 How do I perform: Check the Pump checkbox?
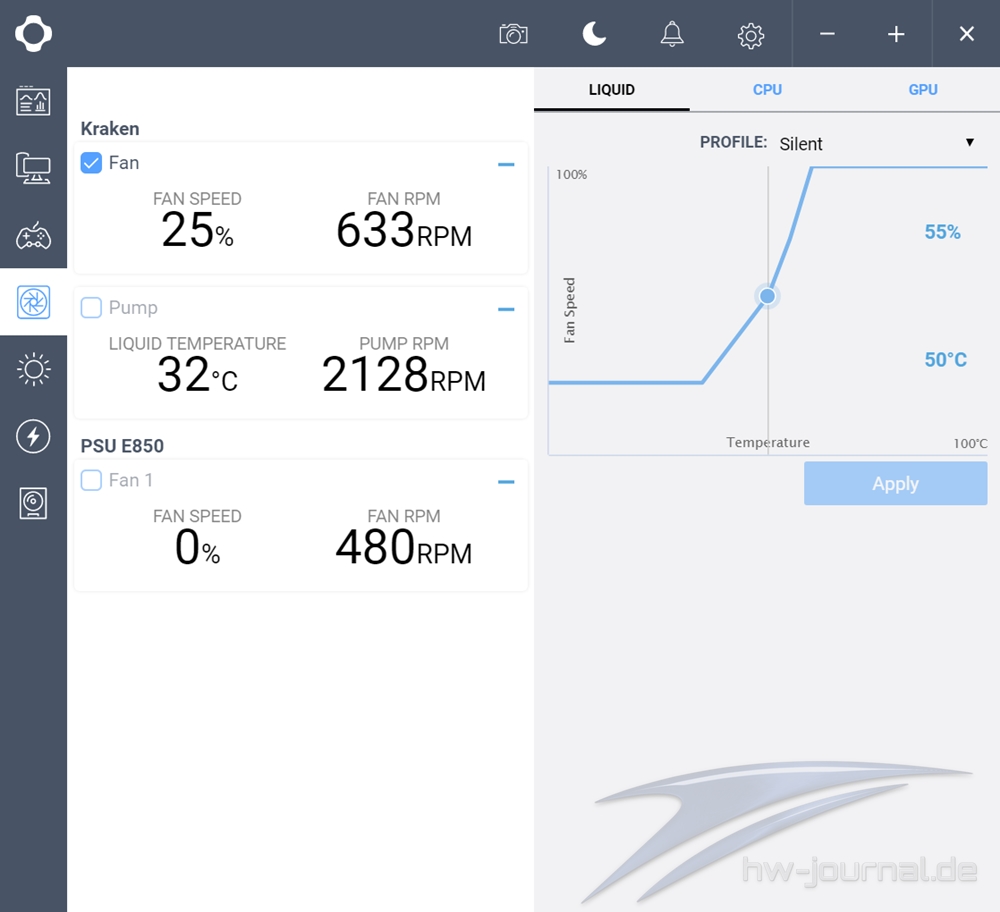point(91,308)
